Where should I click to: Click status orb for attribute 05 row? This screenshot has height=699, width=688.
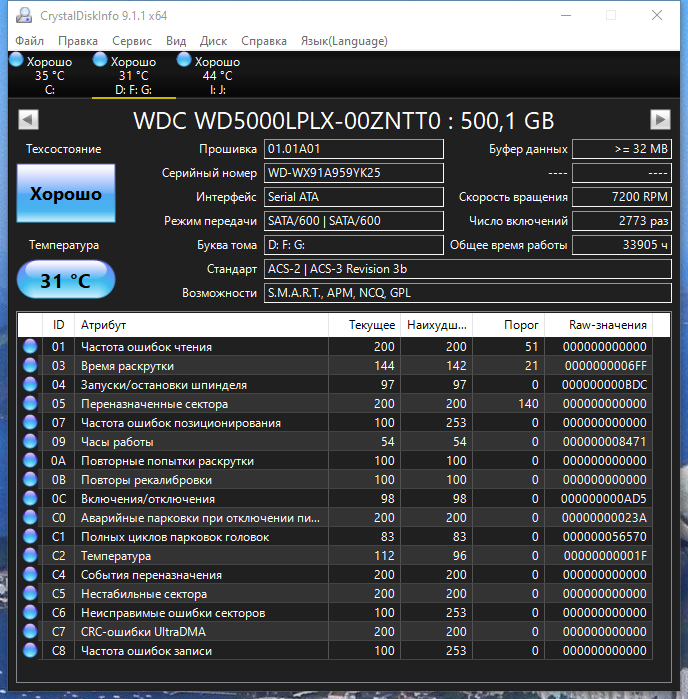click(x=30, y=403)
